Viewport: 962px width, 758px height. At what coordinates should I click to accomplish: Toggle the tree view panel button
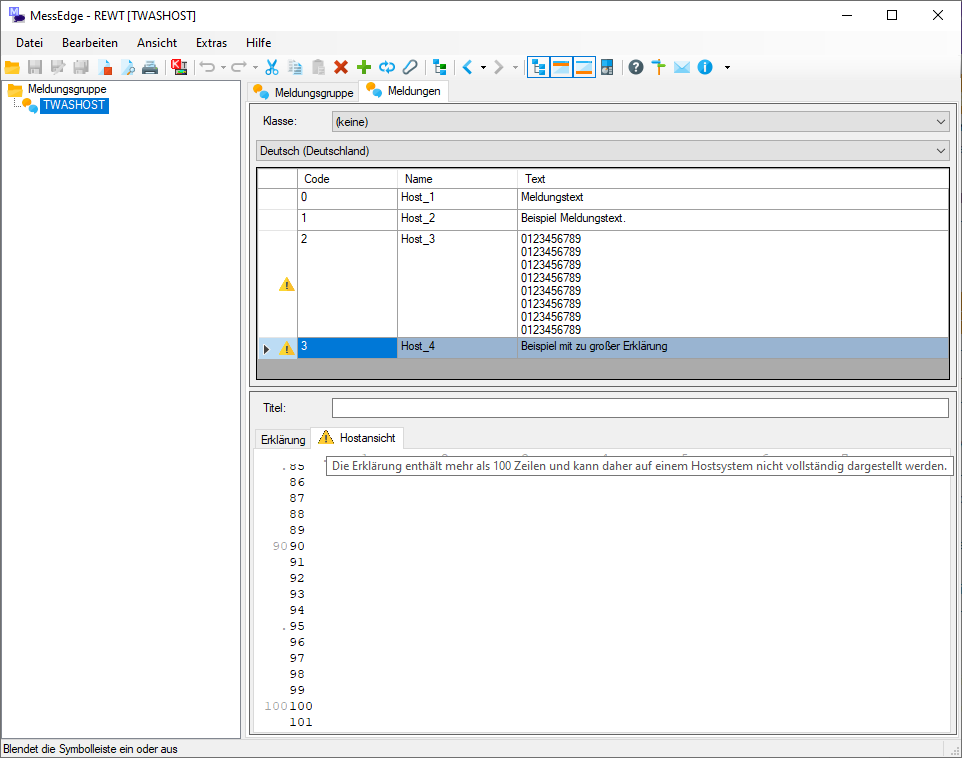point(539,67)
